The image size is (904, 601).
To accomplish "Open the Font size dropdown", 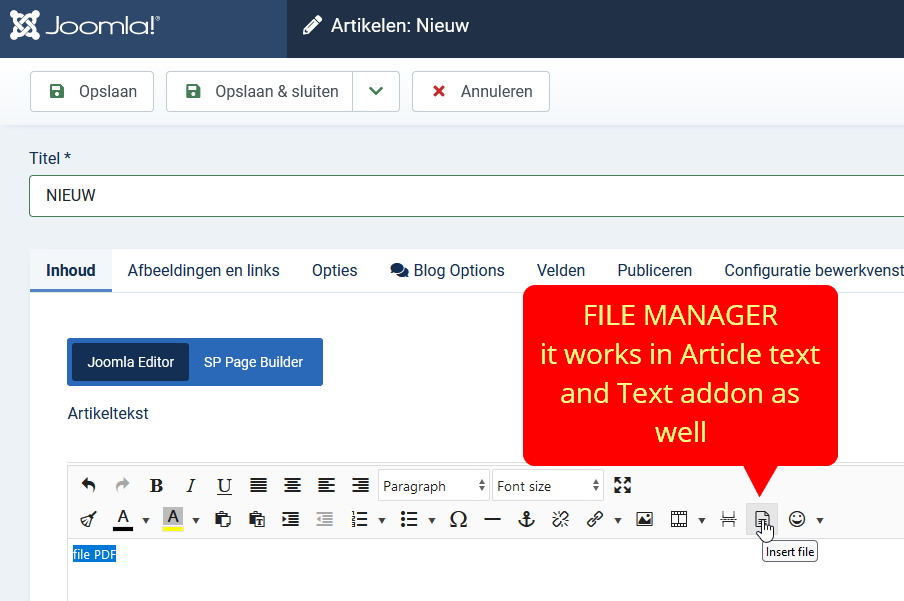I will click(x=548, y=486).
